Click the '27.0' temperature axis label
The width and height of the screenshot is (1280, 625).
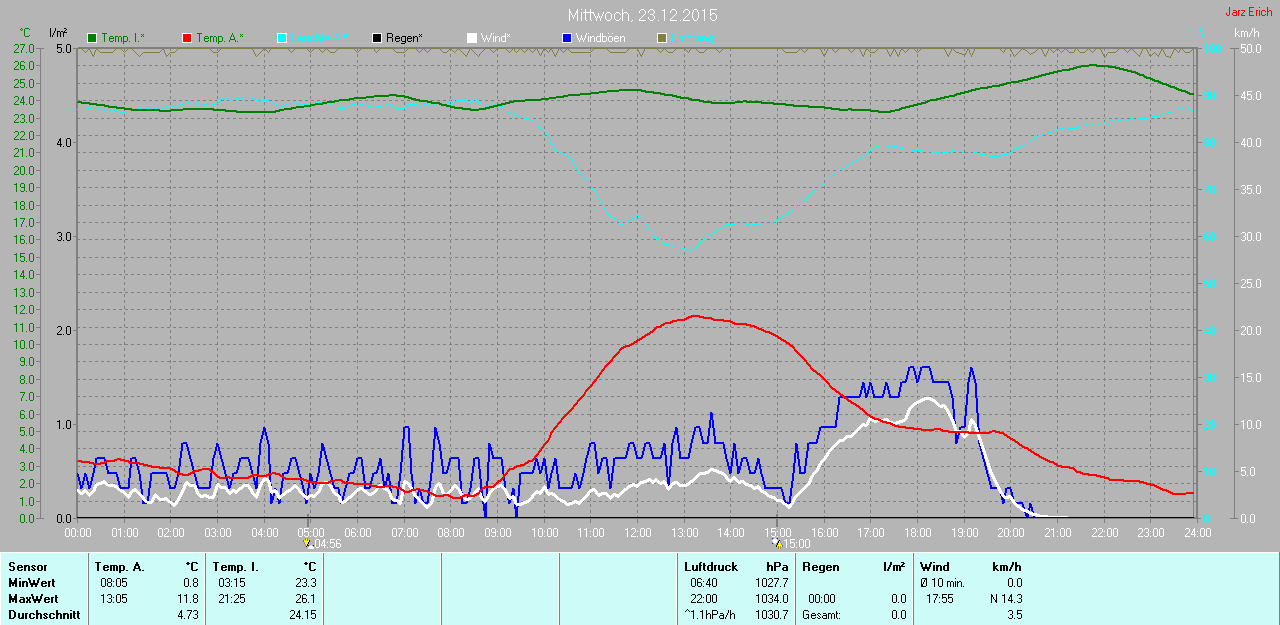tap(24, 48)
